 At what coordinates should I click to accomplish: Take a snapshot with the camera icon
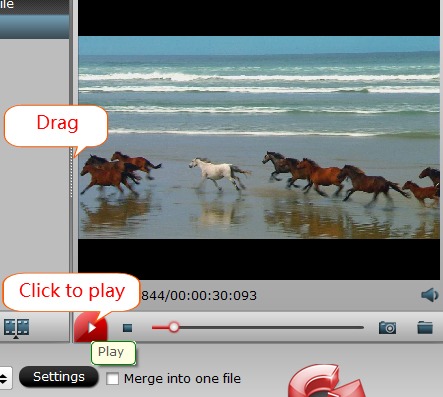(x=387, y=328)
